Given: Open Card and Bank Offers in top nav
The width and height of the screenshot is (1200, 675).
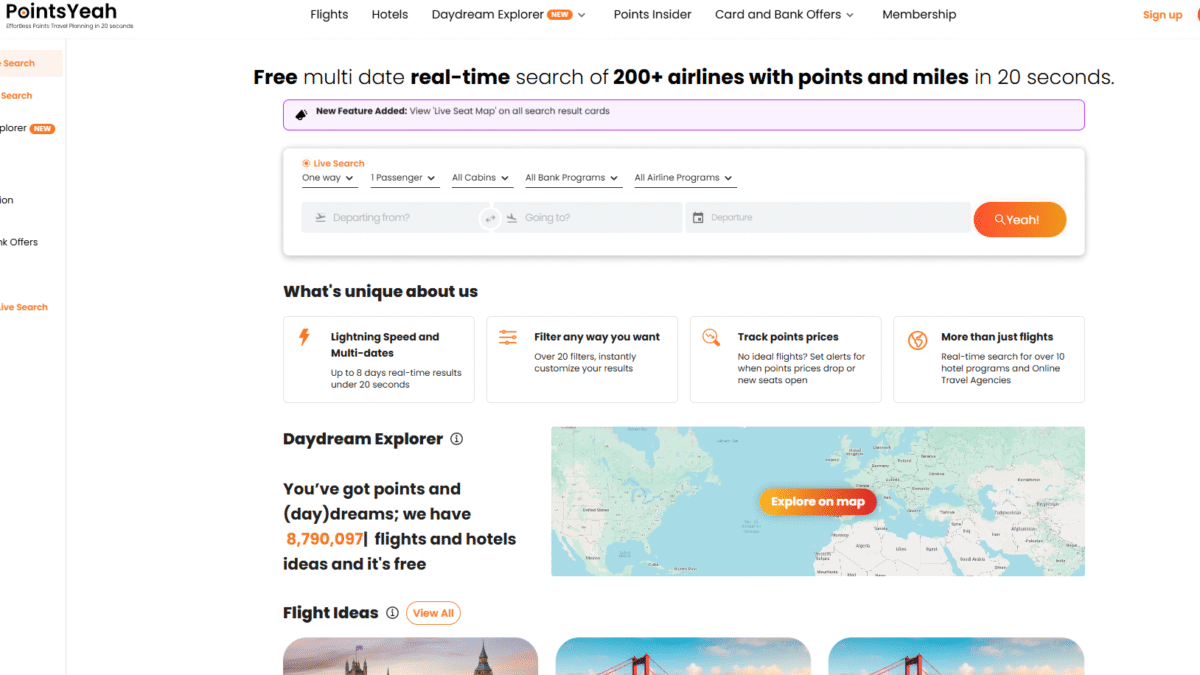Looking at the screenshot, I should tap(778, 15).
